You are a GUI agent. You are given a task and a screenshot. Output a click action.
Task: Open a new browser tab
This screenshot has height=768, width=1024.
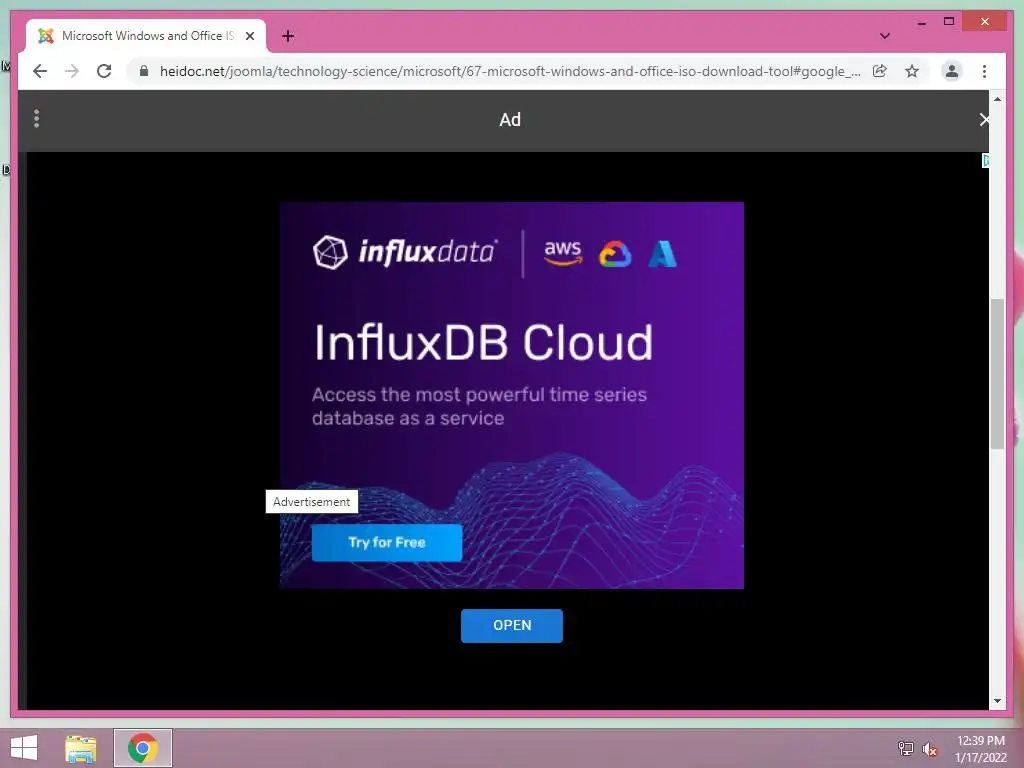coord(288,36)
